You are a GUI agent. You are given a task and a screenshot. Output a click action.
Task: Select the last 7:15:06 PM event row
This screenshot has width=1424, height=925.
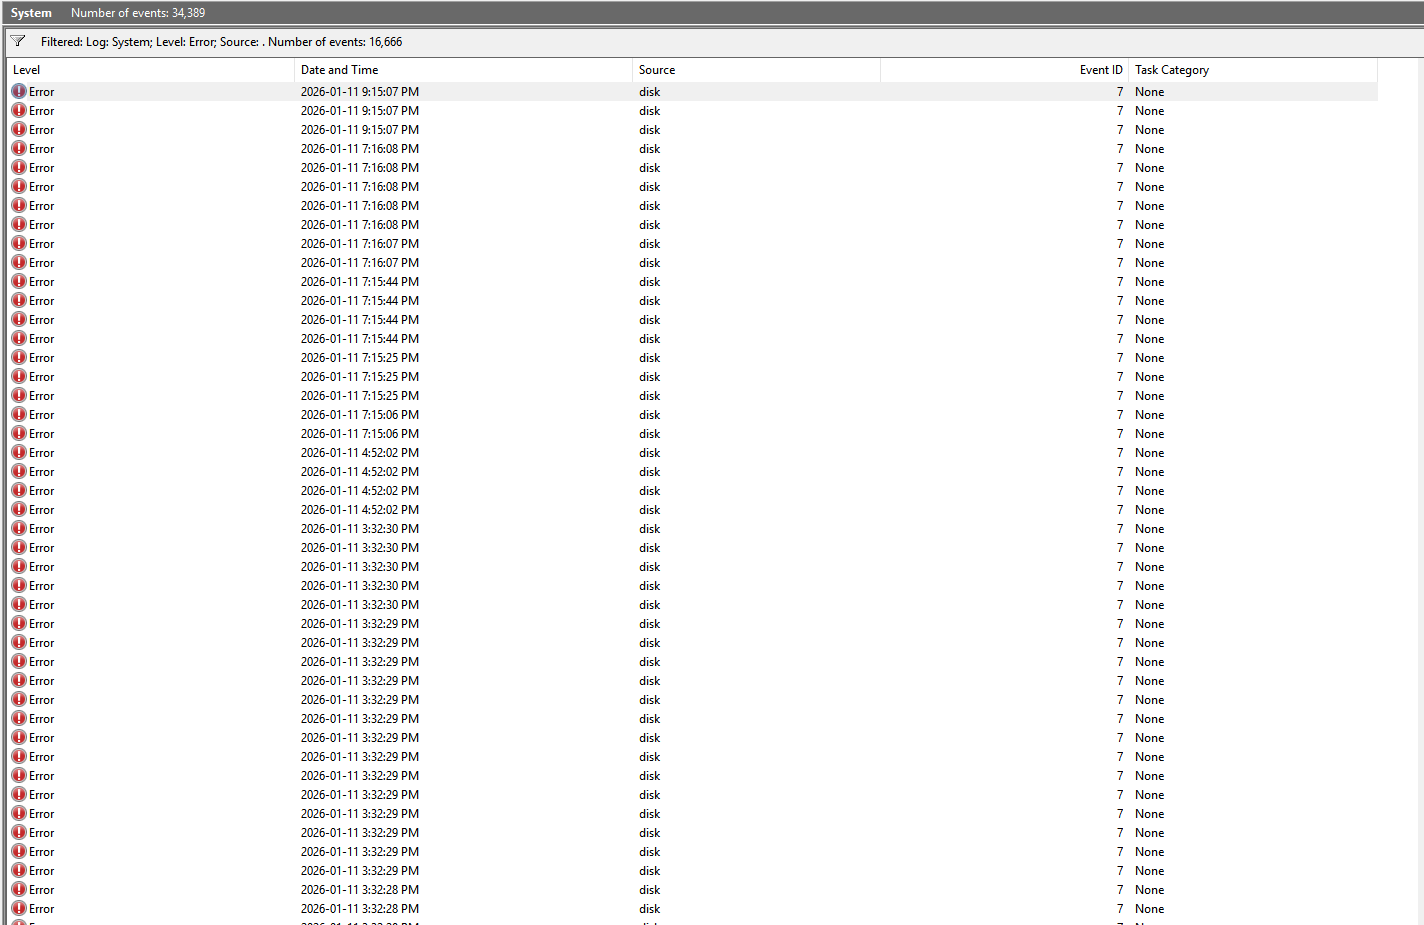[360, 434]
